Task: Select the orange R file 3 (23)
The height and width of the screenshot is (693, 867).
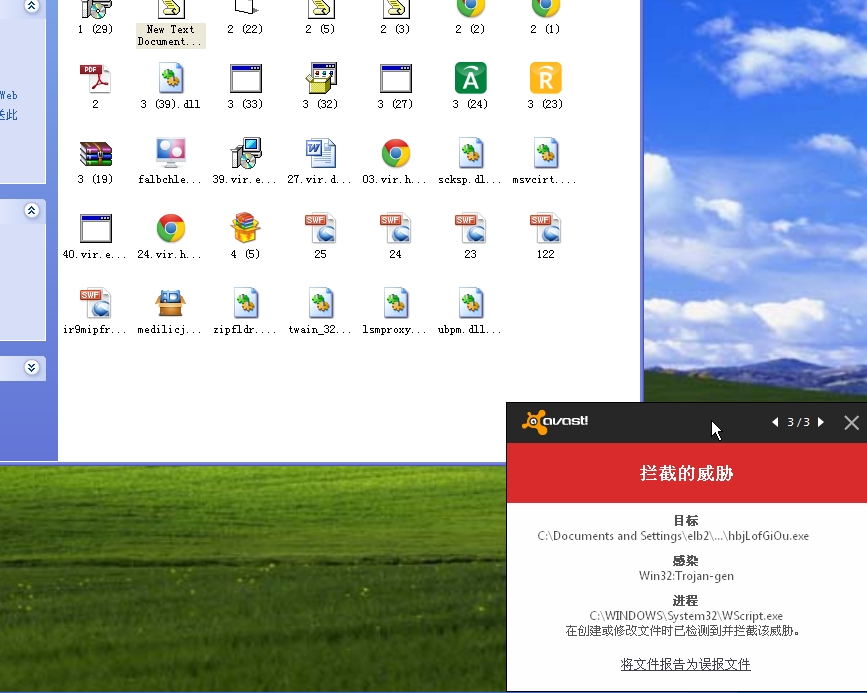Action: (x=545, y=78)
